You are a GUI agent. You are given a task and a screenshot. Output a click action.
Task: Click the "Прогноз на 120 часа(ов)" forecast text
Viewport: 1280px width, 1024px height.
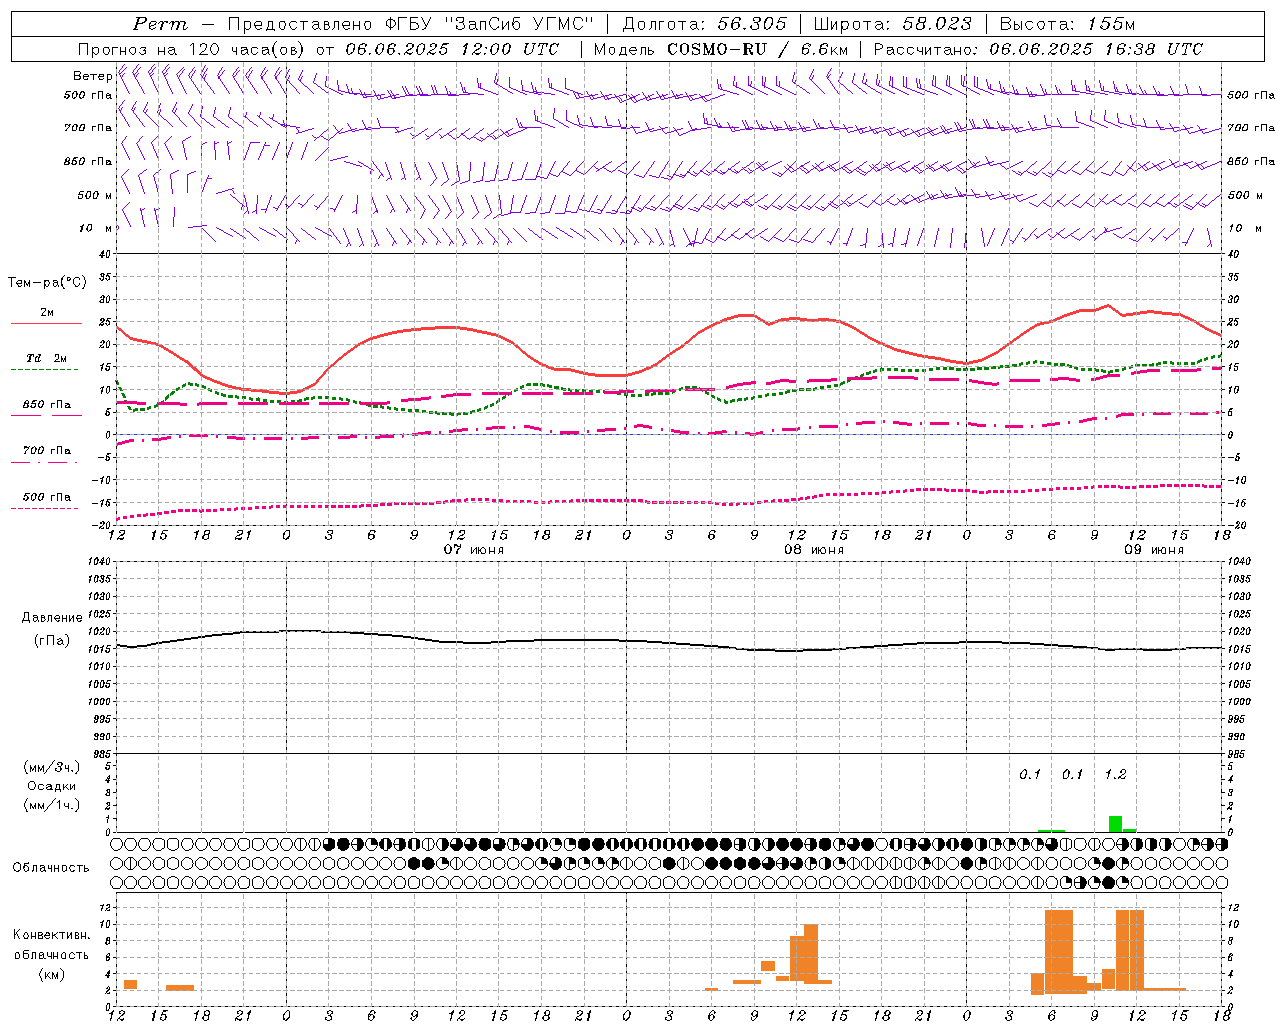[193, 49]
